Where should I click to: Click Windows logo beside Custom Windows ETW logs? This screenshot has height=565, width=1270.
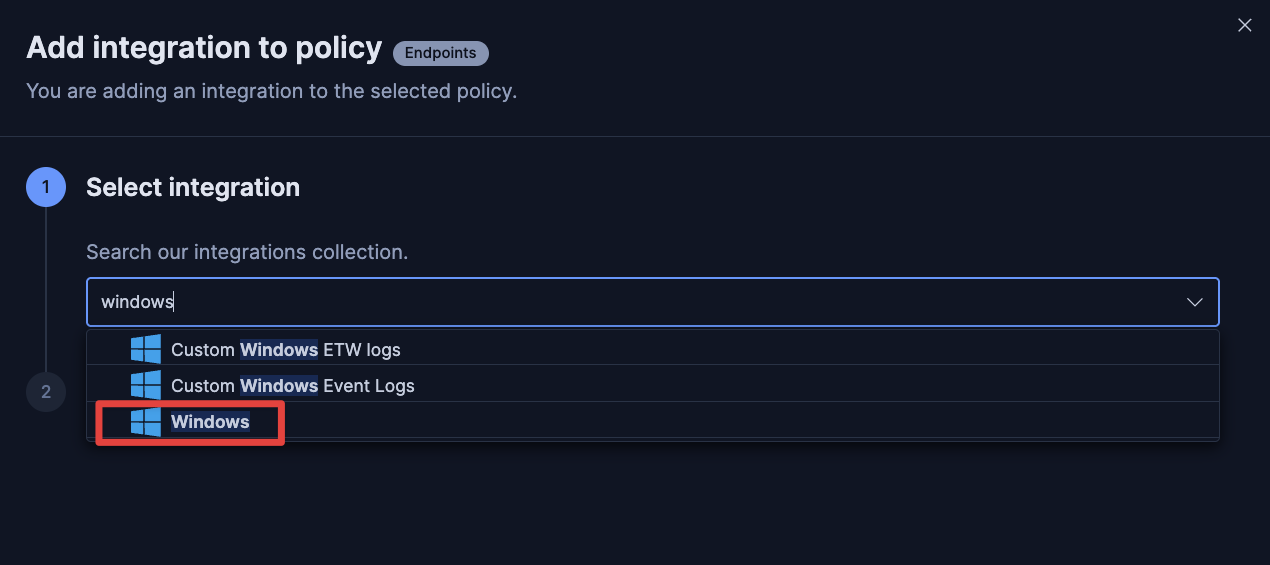click(146, 349)
